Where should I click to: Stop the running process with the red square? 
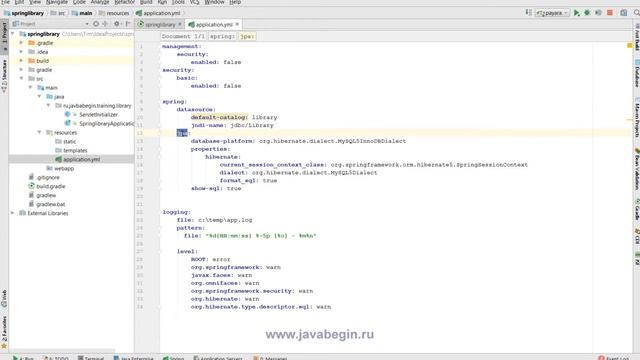coord(610,13)
